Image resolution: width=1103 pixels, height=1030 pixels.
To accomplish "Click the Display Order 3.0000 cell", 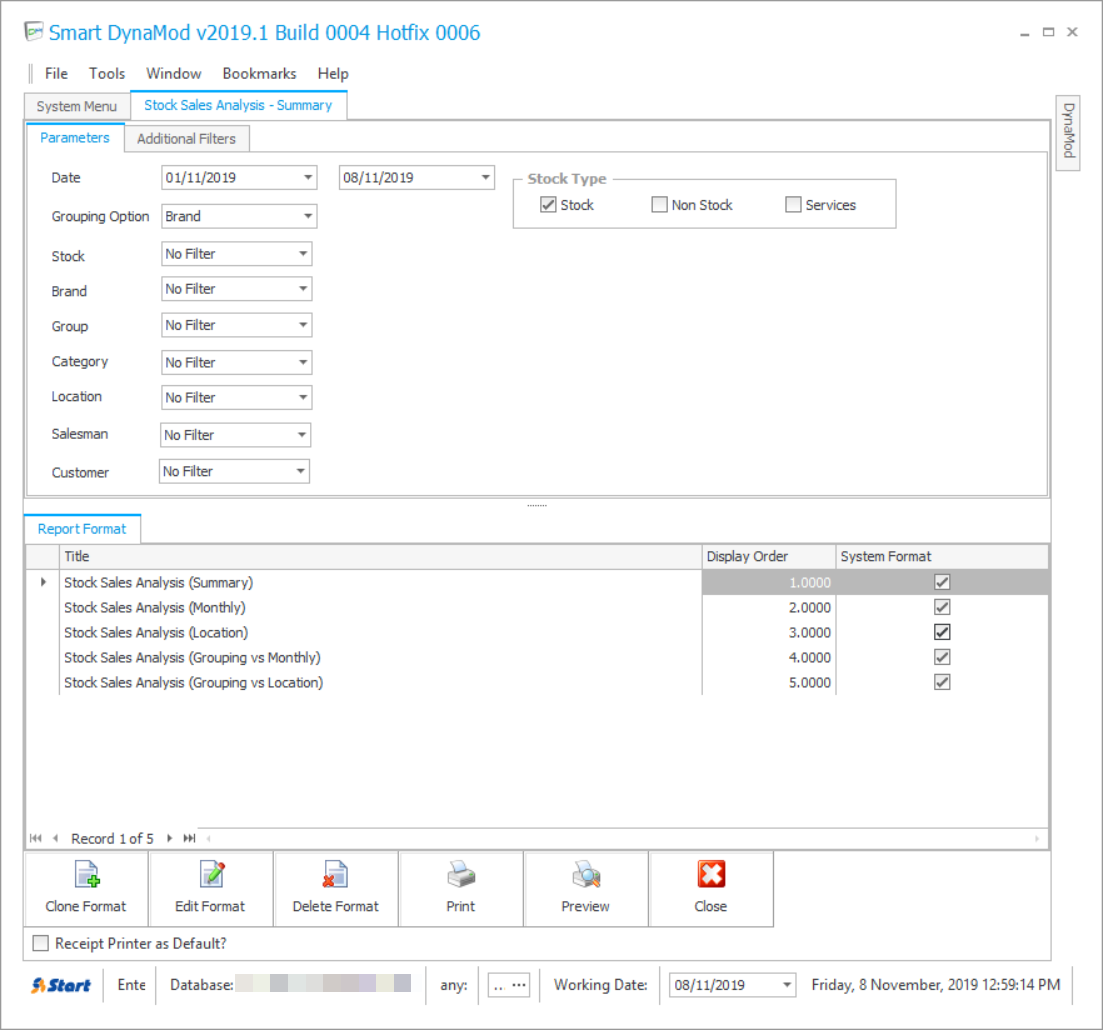I will tap(769, 632).
